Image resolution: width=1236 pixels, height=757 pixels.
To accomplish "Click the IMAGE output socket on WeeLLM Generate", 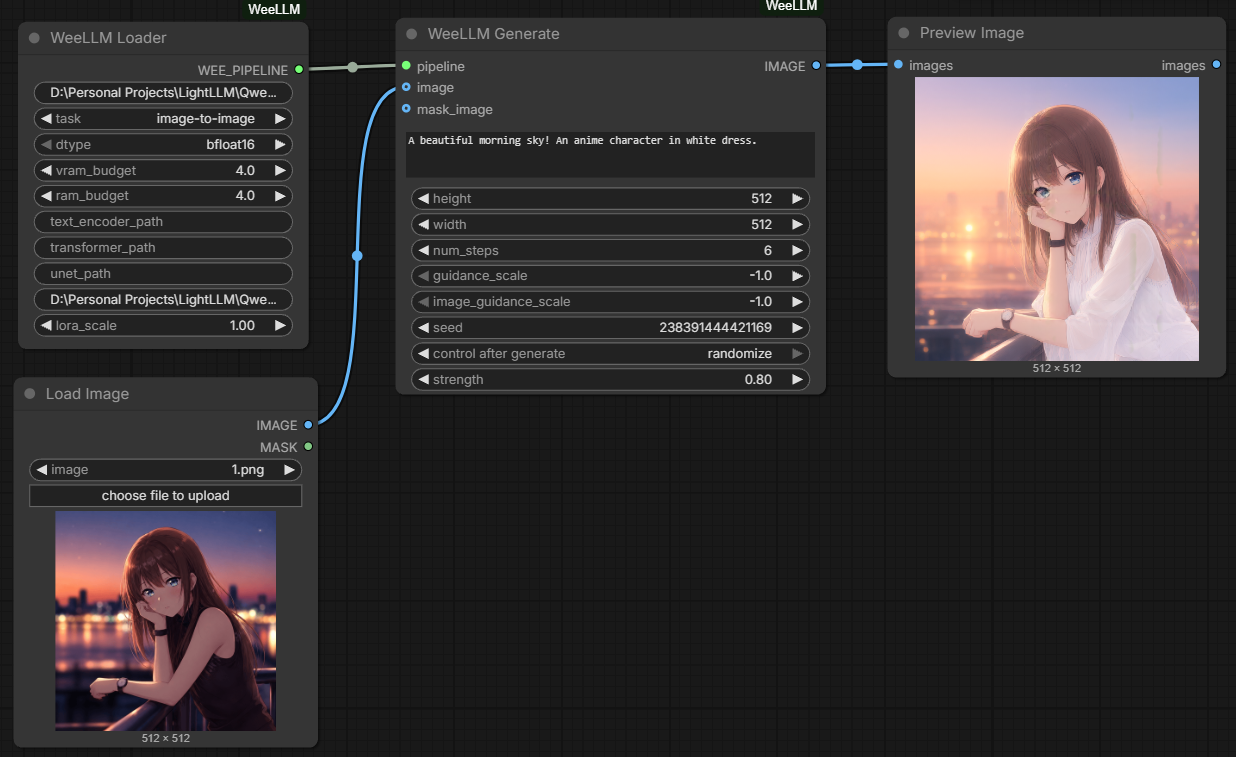I will tap(816, 66).
